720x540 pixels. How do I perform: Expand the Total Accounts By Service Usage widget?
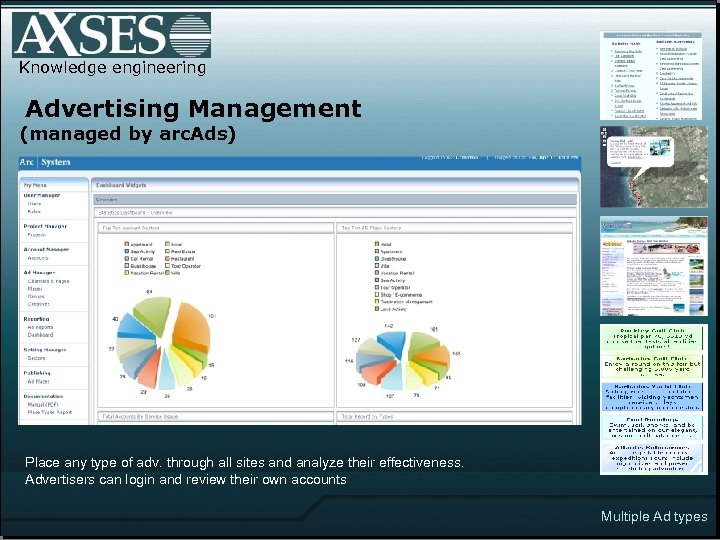coord(215,416)
